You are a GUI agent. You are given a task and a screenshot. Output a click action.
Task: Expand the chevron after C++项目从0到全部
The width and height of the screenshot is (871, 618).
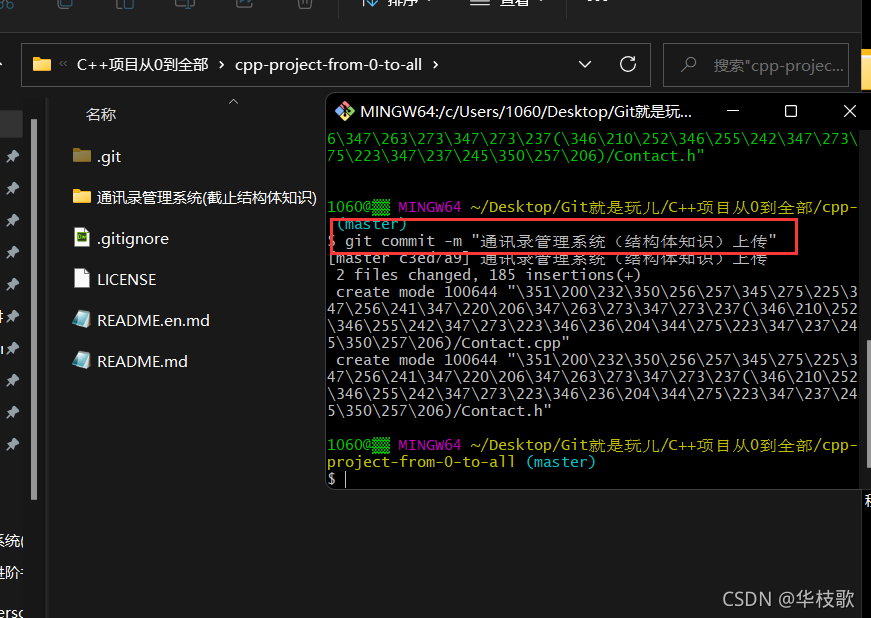pos(222,65)
